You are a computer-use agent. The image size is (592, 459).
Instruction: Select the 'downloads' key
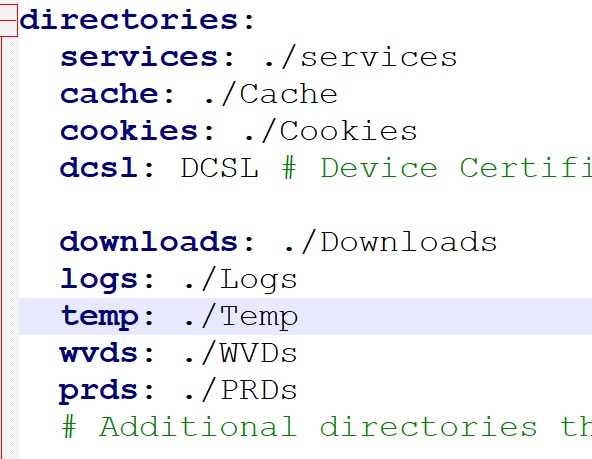(x=149, y=242)
